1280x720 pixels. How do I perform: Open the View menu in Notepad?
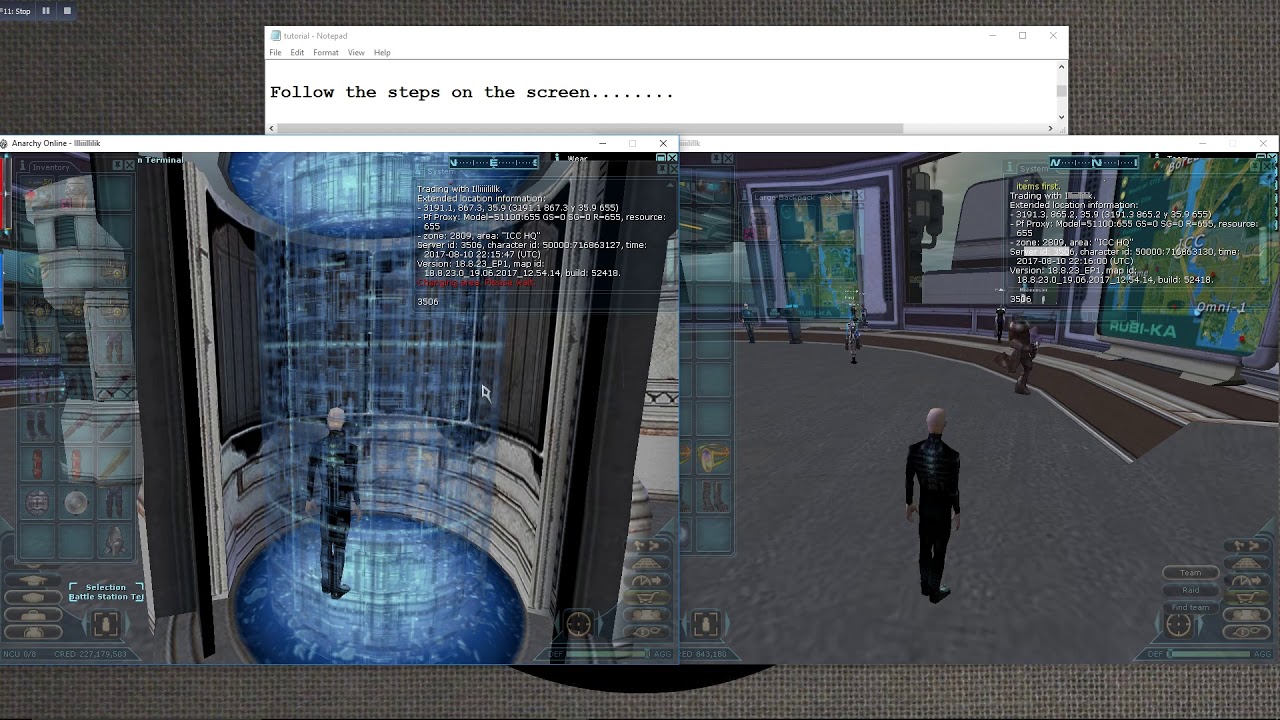tap(356, 52)
